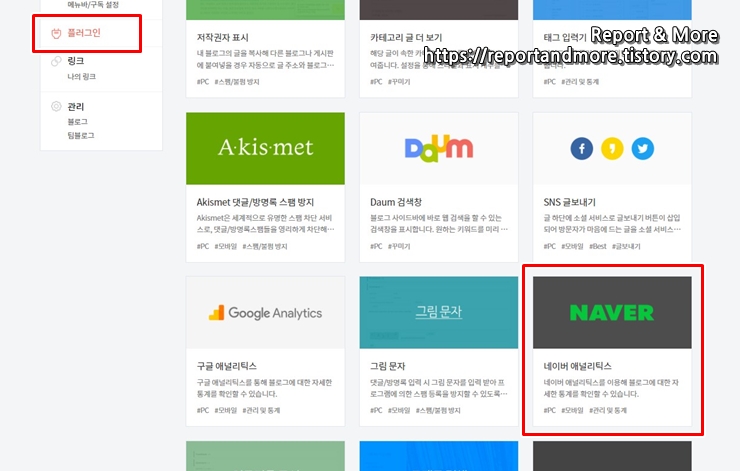The width and height of the screenshot is (740, 471).
Task: Open the Akismet plugin banner
Action: pyautogui.click(x=265, y=148)
